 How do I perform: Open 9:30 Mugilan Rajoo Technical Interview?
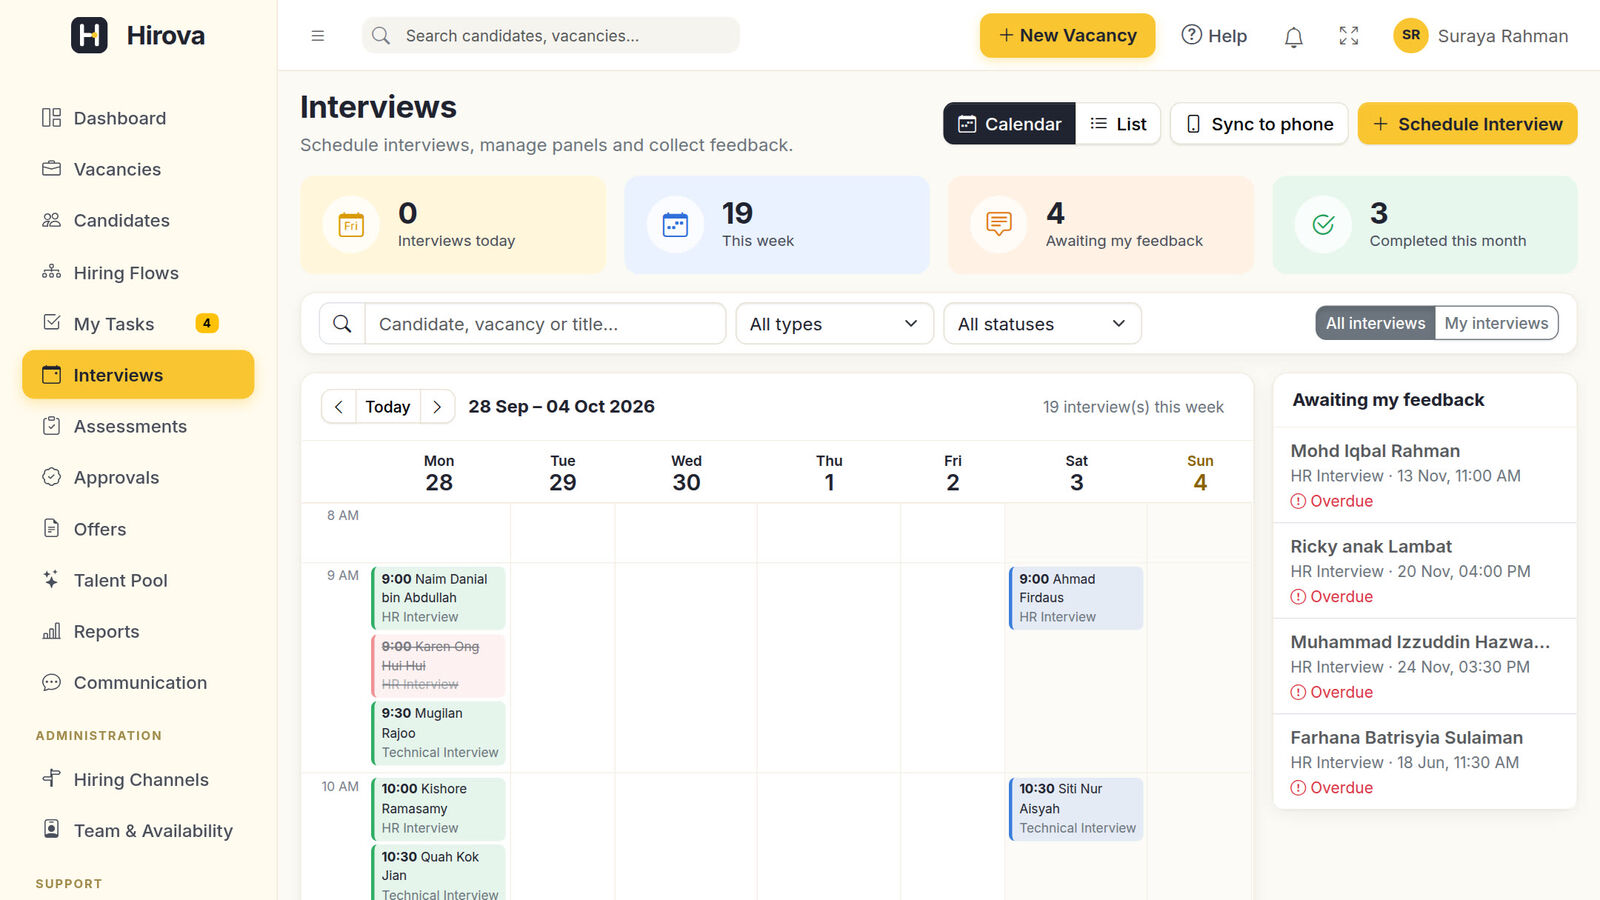click(438, 733)
